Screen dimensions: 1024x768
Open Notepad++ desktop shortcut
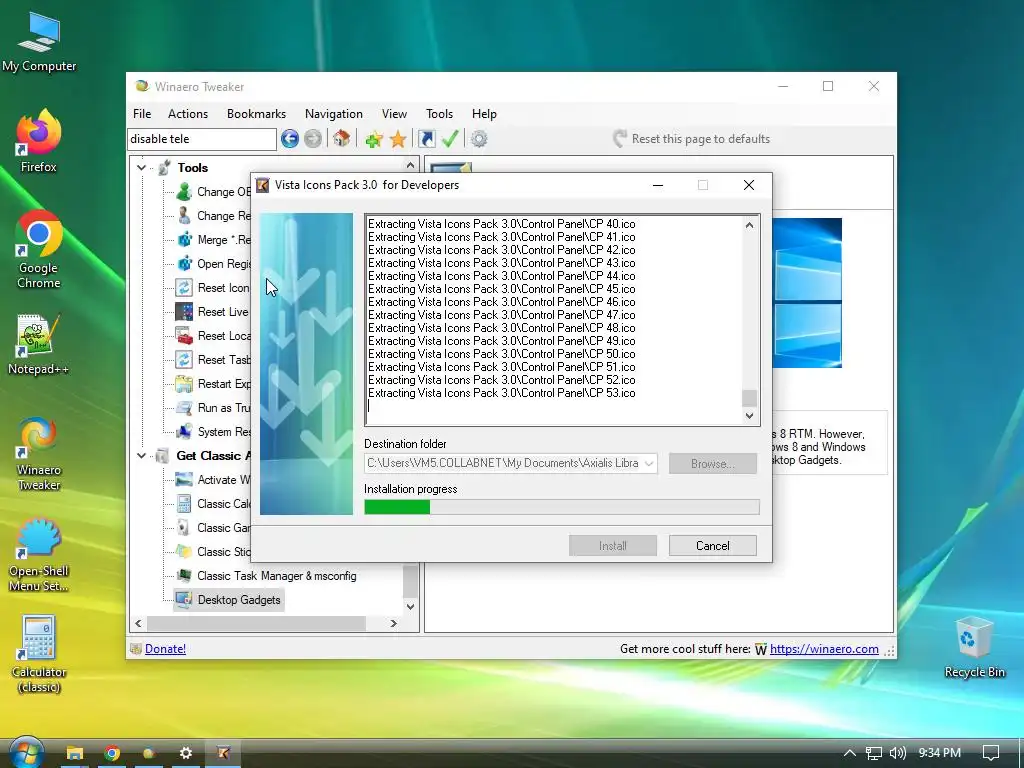point(39,345)
